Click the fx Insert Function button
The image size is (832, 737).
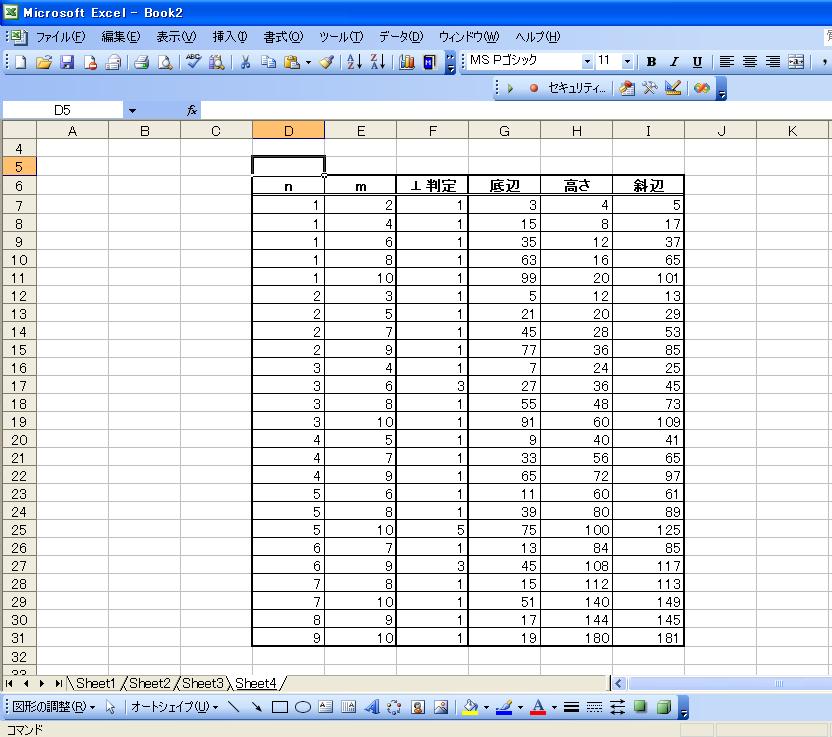pyautogui.click(x=192, y=110)
